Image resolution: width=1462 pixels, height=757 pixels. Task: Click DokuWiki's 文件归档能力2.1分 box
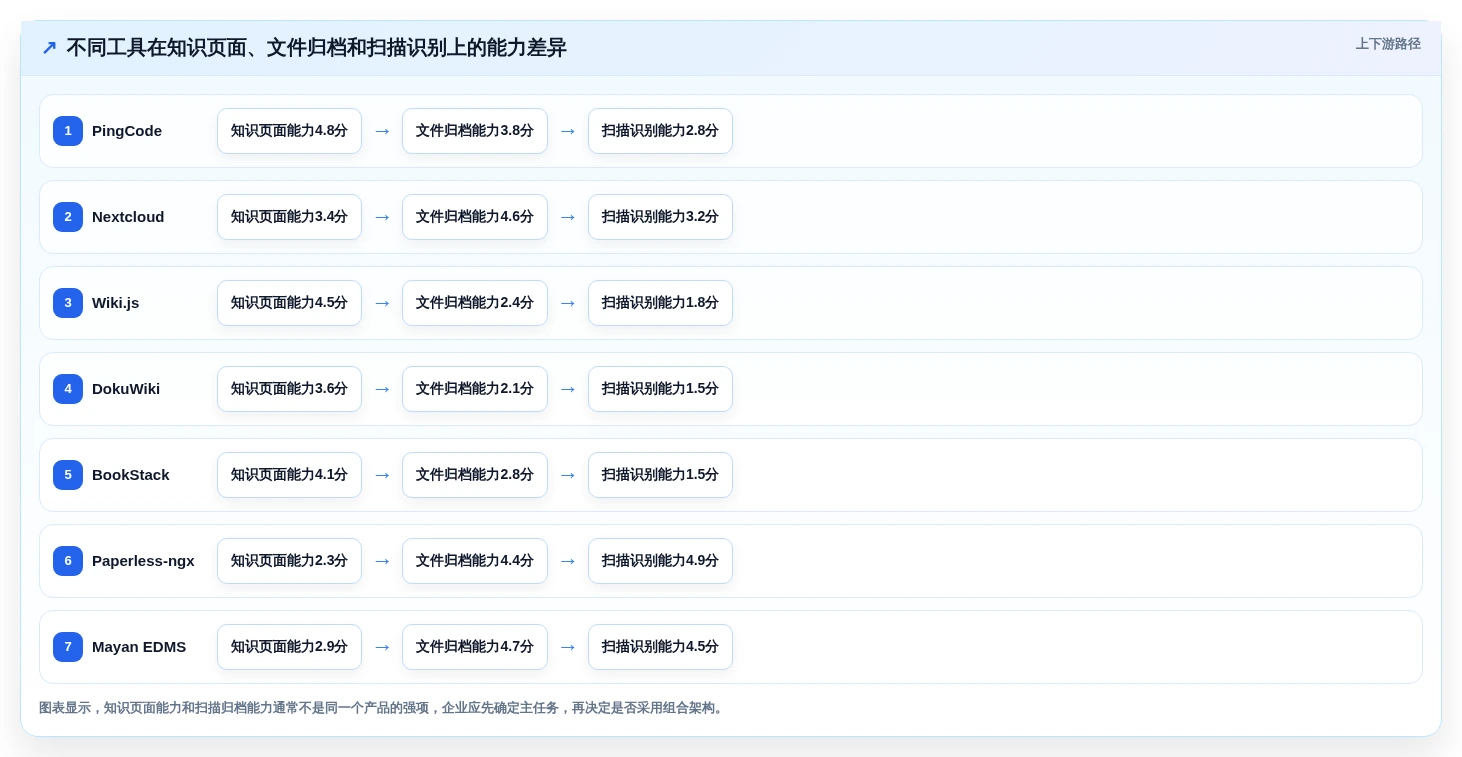click(475, 389)
